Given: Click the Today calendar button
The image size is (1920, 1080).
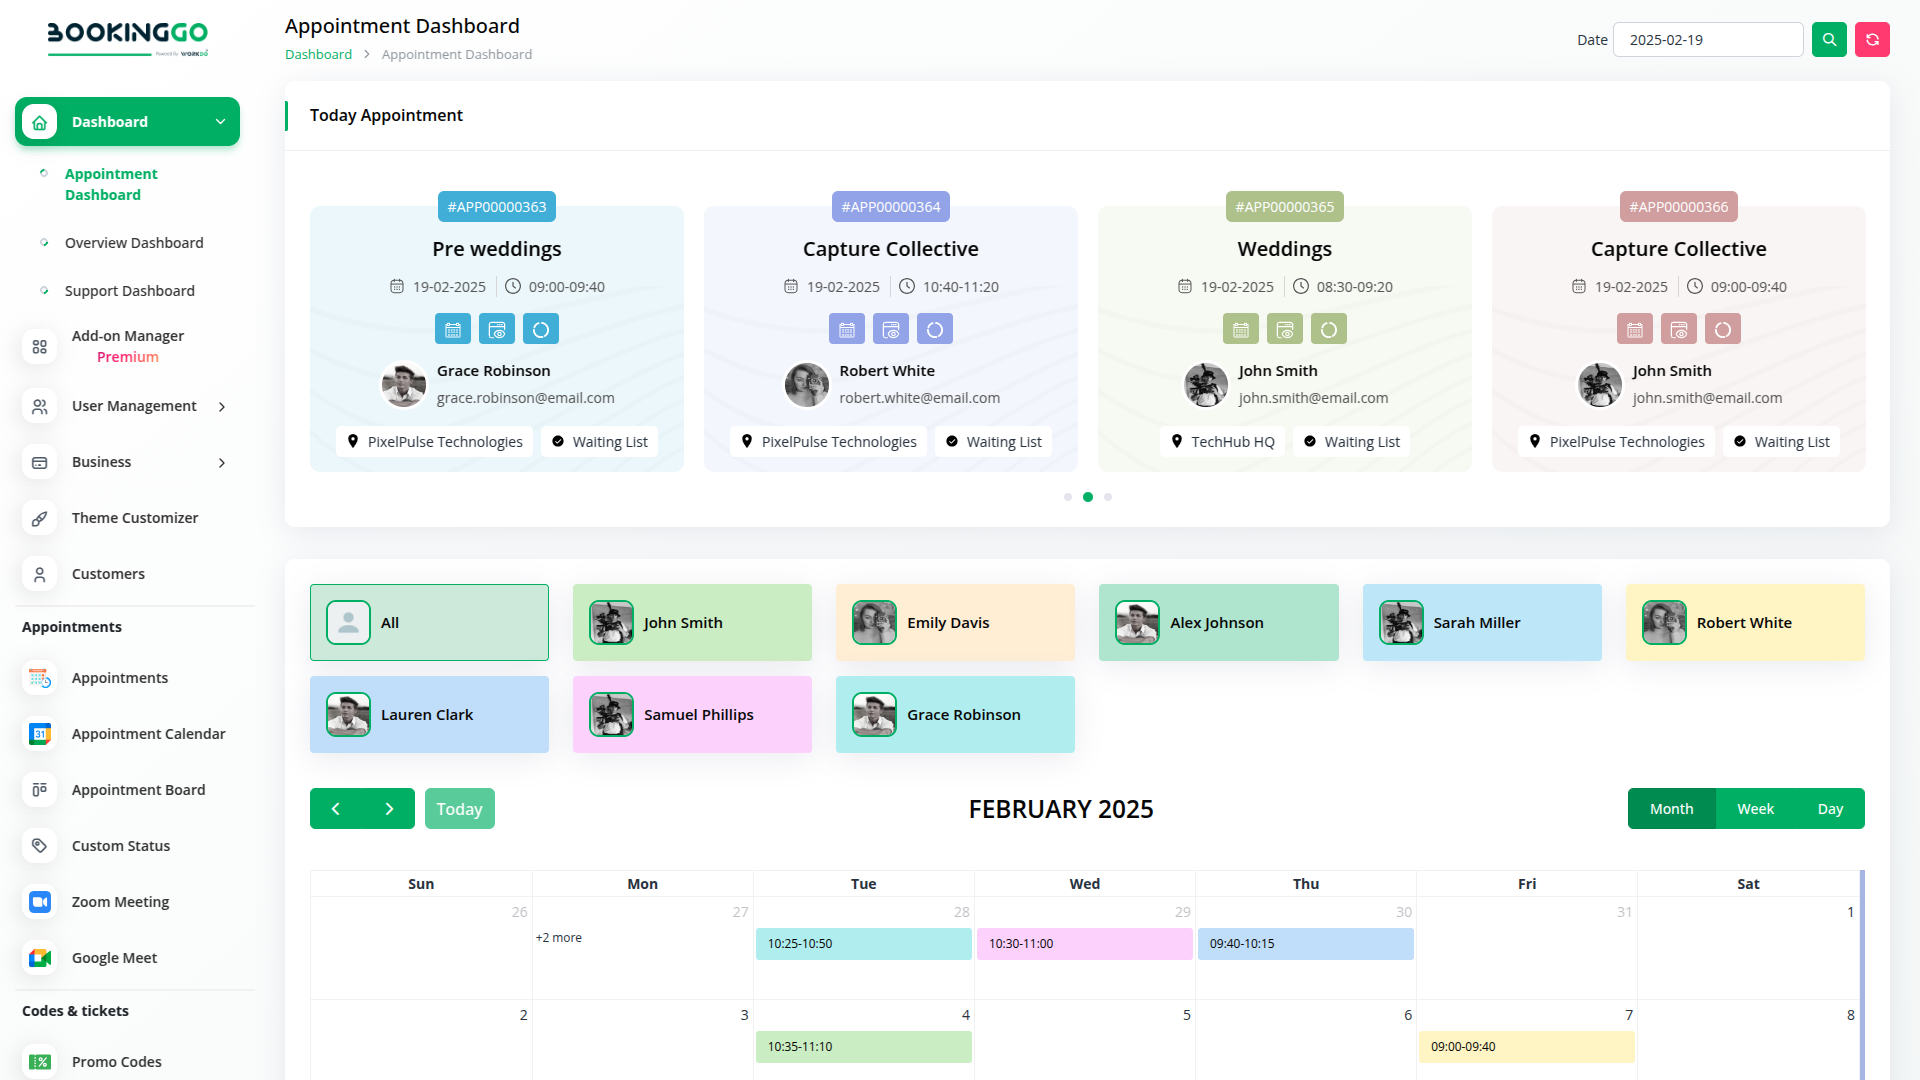Looking at the screenshot, I should pyautogui.click(x=459, y=809).
